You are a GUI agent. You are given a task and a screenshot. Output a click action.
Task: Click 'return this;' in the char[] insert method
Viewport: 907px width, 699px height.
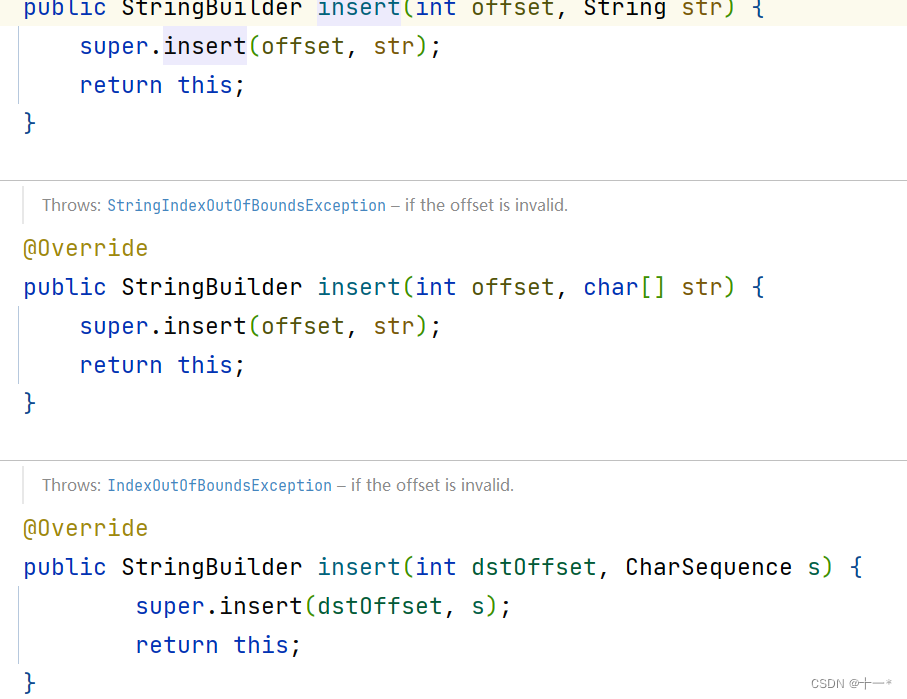163,365
